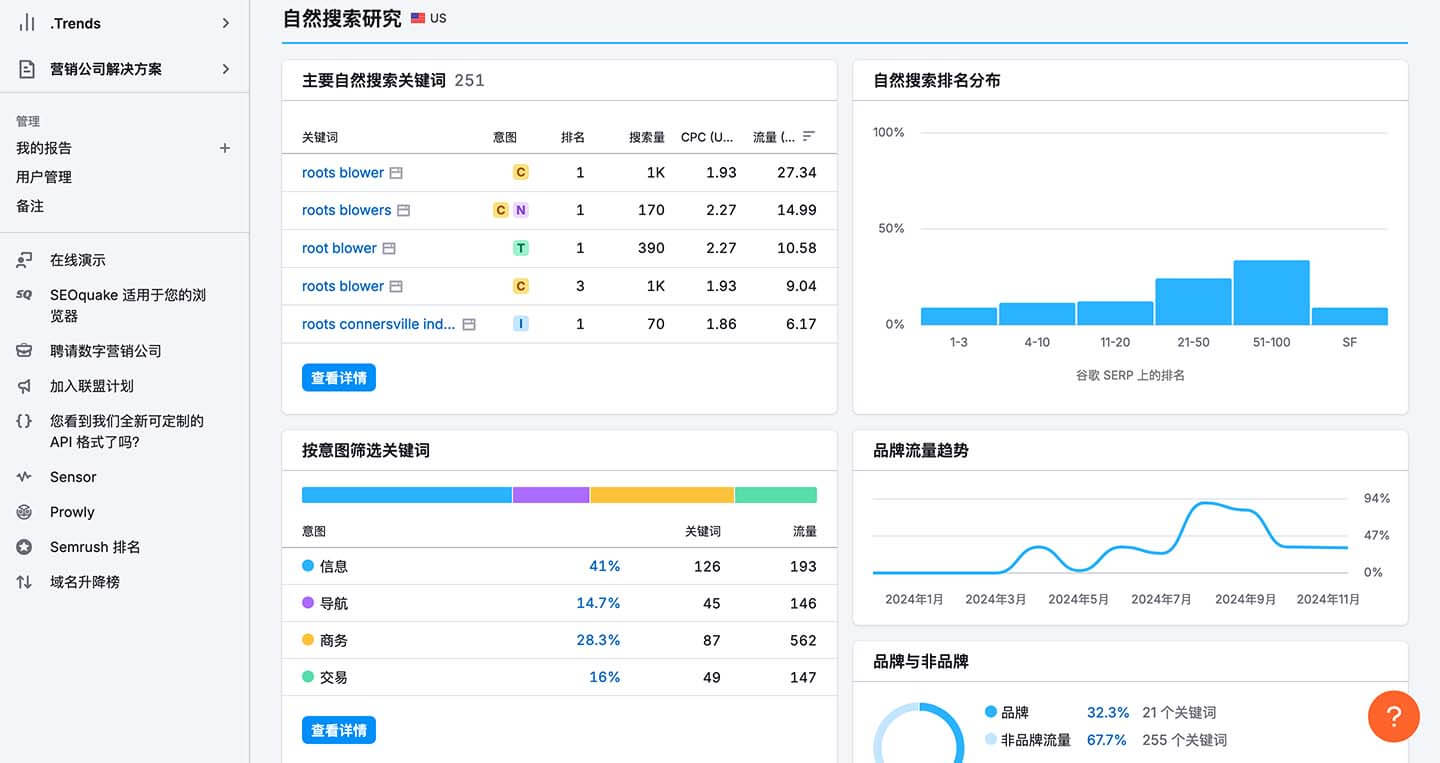Image resolution: width=1440 pixels, height=763 pixels.
Task: Click the 251 keywords count
Action: (x=469, y=80)
